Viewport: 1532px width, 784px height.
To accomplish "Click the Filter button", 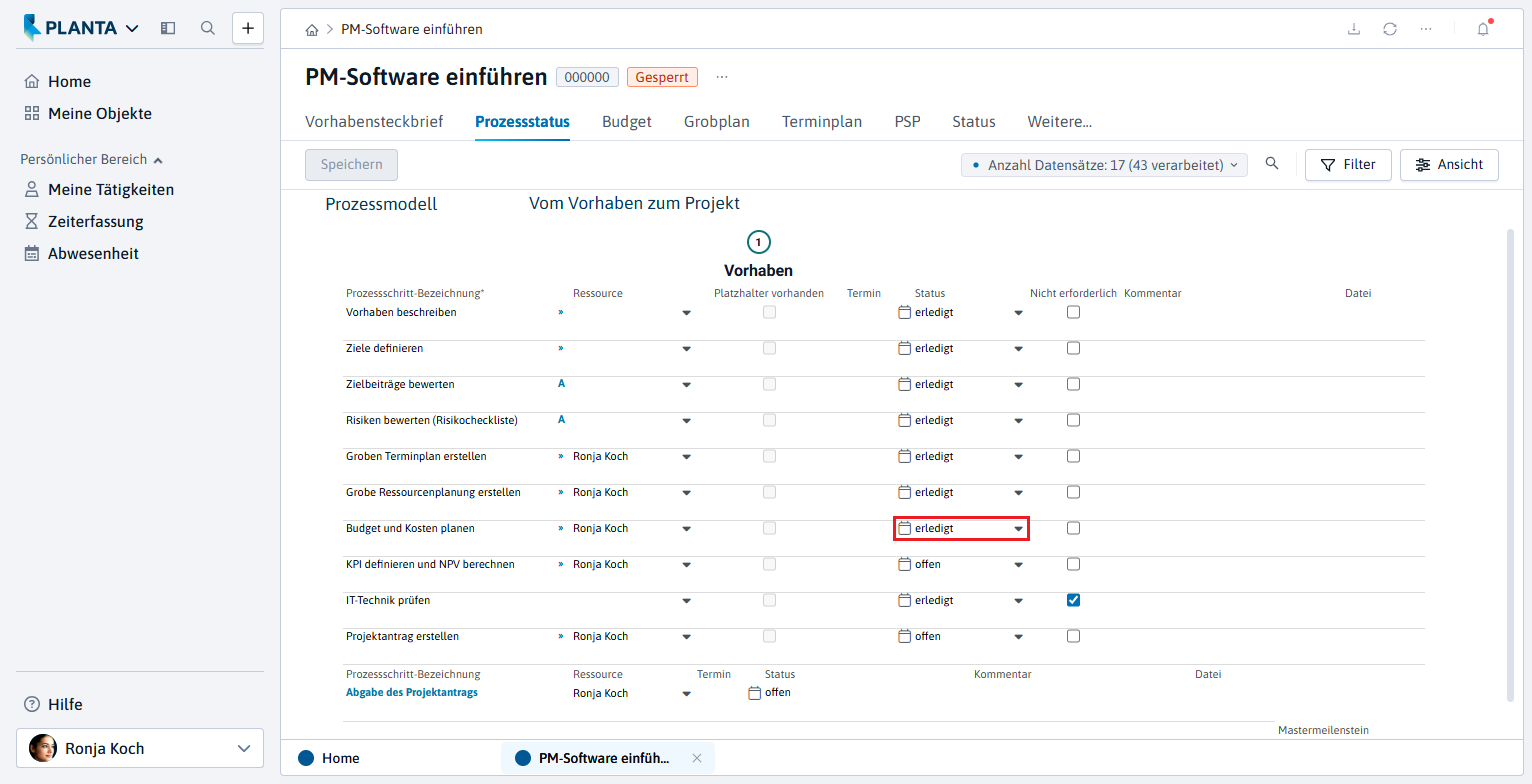I will 1348,165.
